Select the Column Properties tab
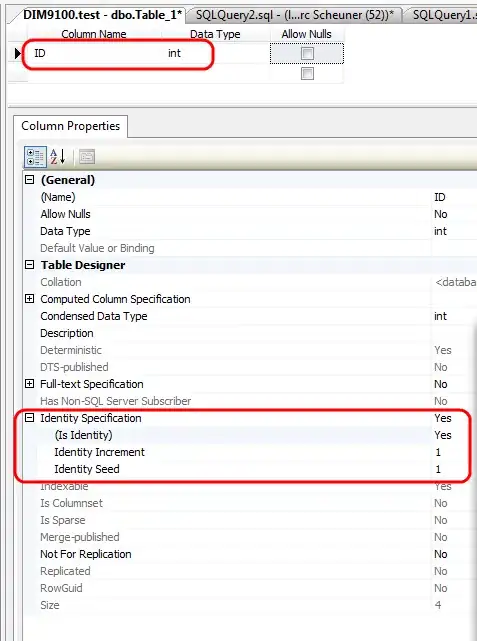477x641 pixels. [x=70, y=126]
